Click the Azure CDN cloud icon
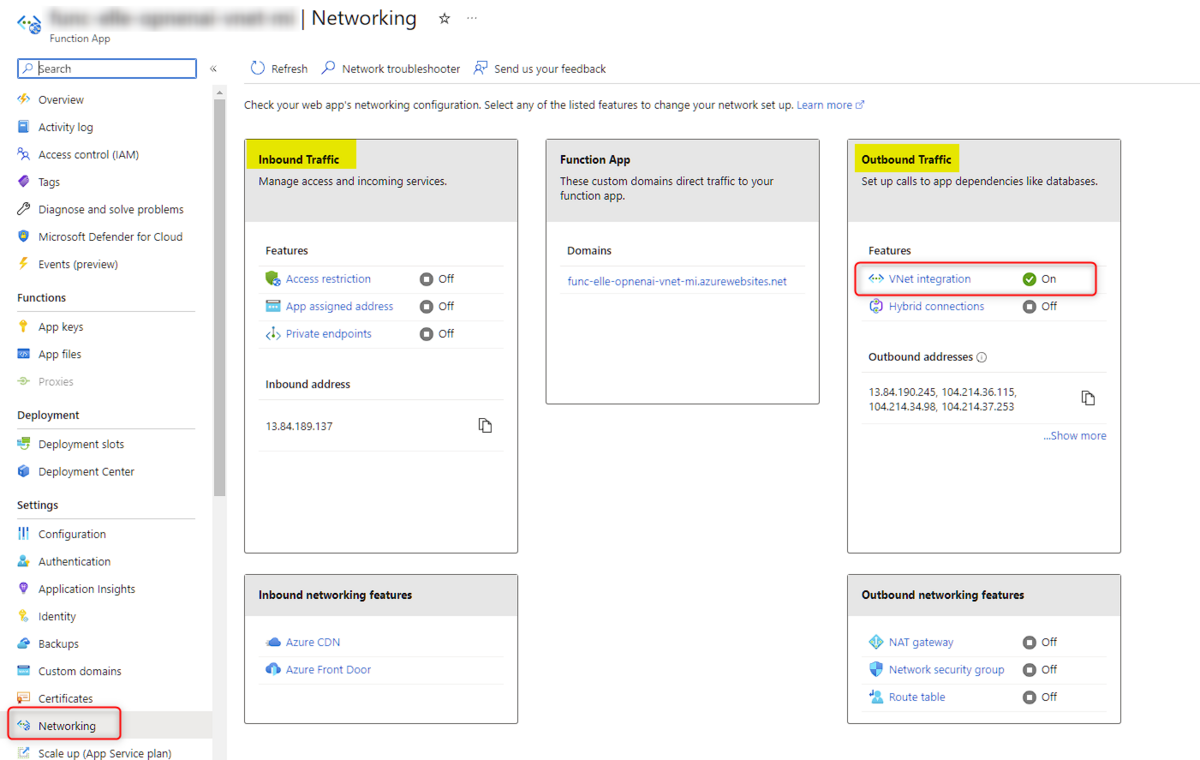The height and width of the screenshot is (760, 1200). click(x=273, y=642)
